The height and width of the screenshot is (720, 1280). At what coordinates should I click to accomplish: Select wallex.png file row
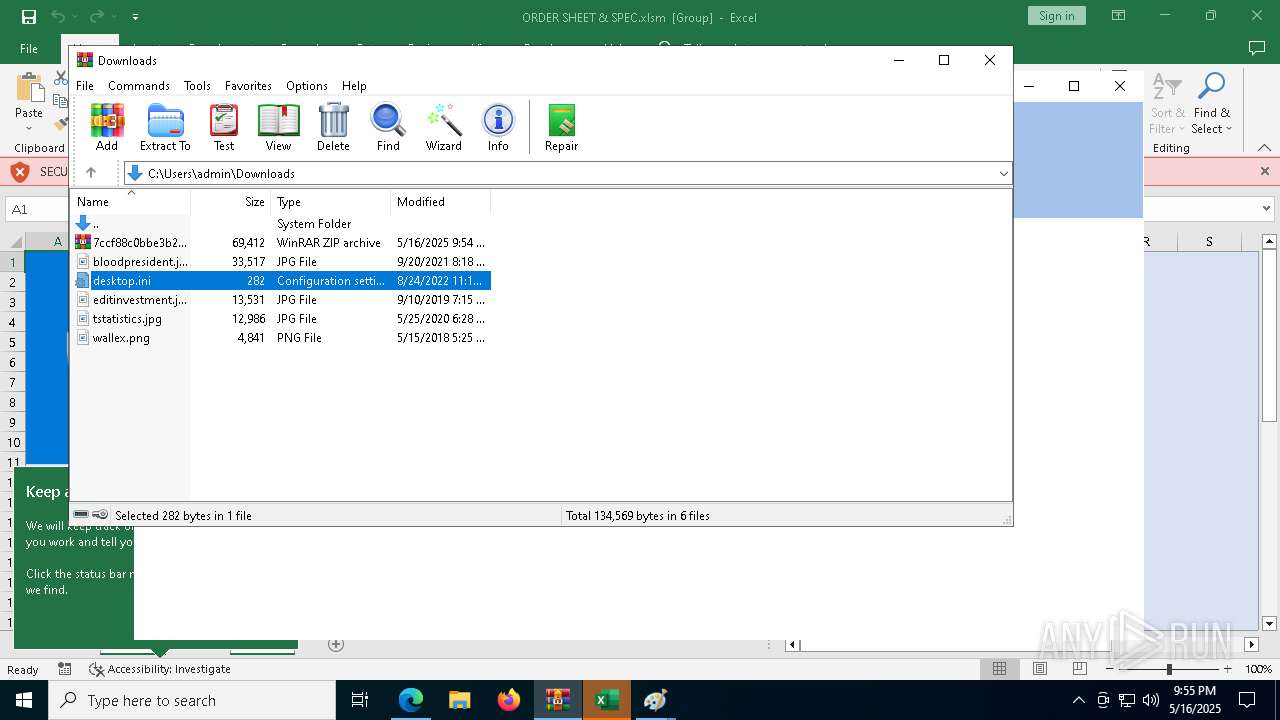pyautogui.click(x=281, y=338)
